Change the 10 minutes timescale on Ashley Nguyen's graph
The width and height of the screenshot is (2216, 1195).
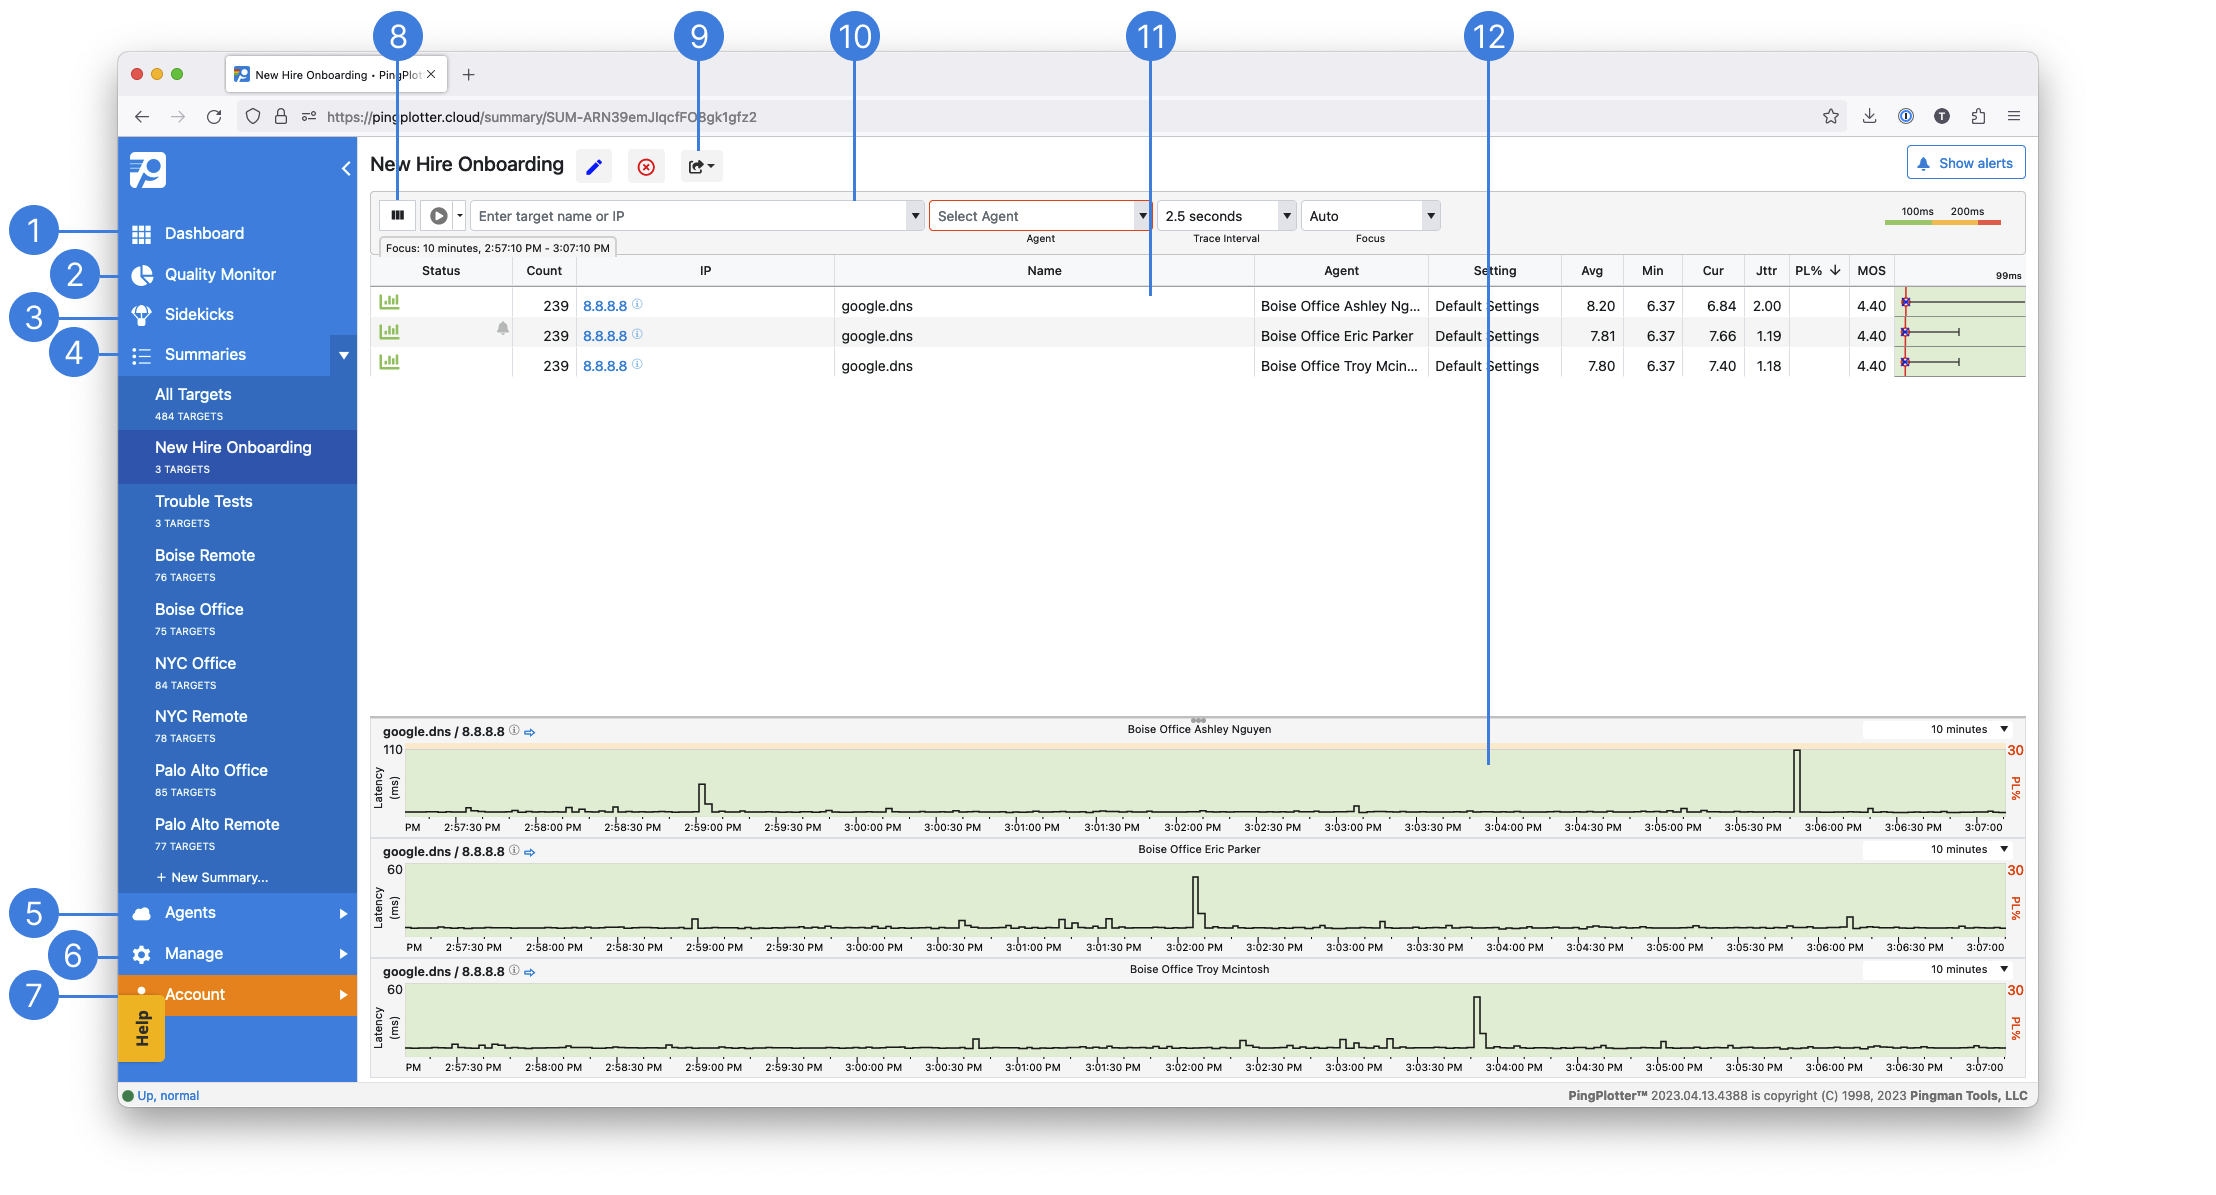pyautogui.click(x=1965, y=729)
